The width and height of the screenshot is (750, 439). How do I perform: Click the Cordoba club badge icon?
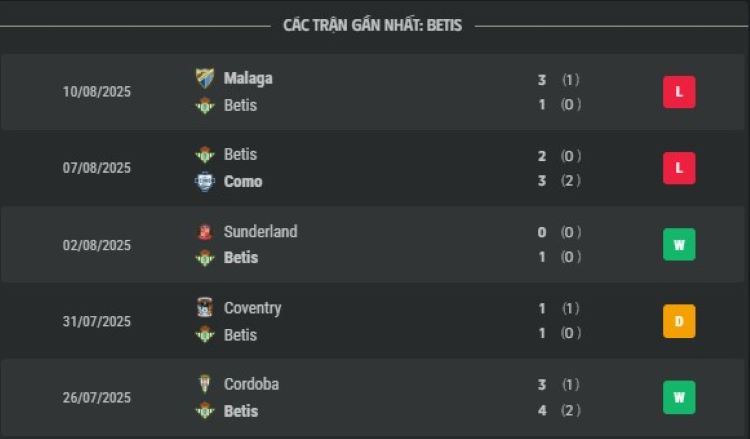tap(205, 384)
